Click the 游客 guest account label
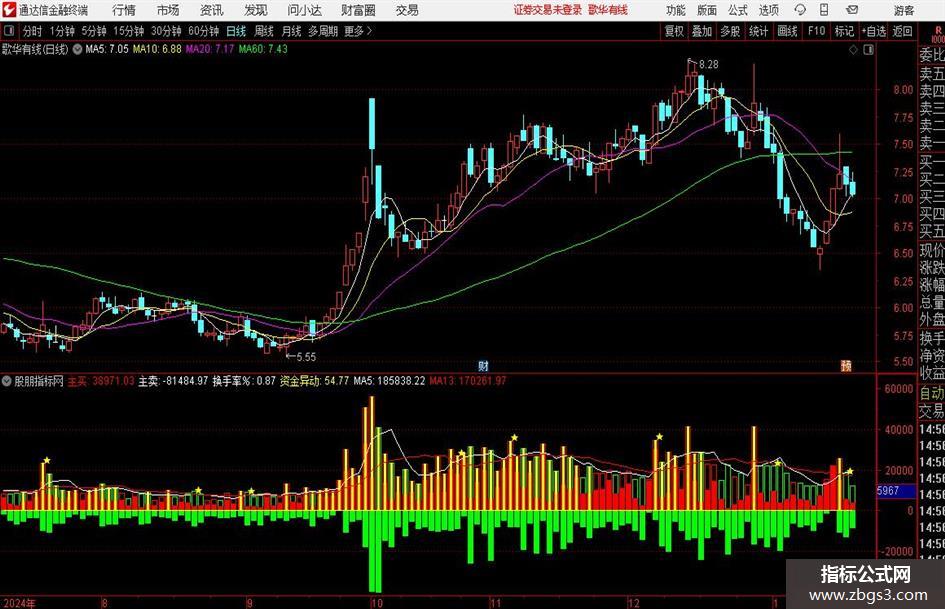This screenshot has height=609, width=945. (904, 10)
